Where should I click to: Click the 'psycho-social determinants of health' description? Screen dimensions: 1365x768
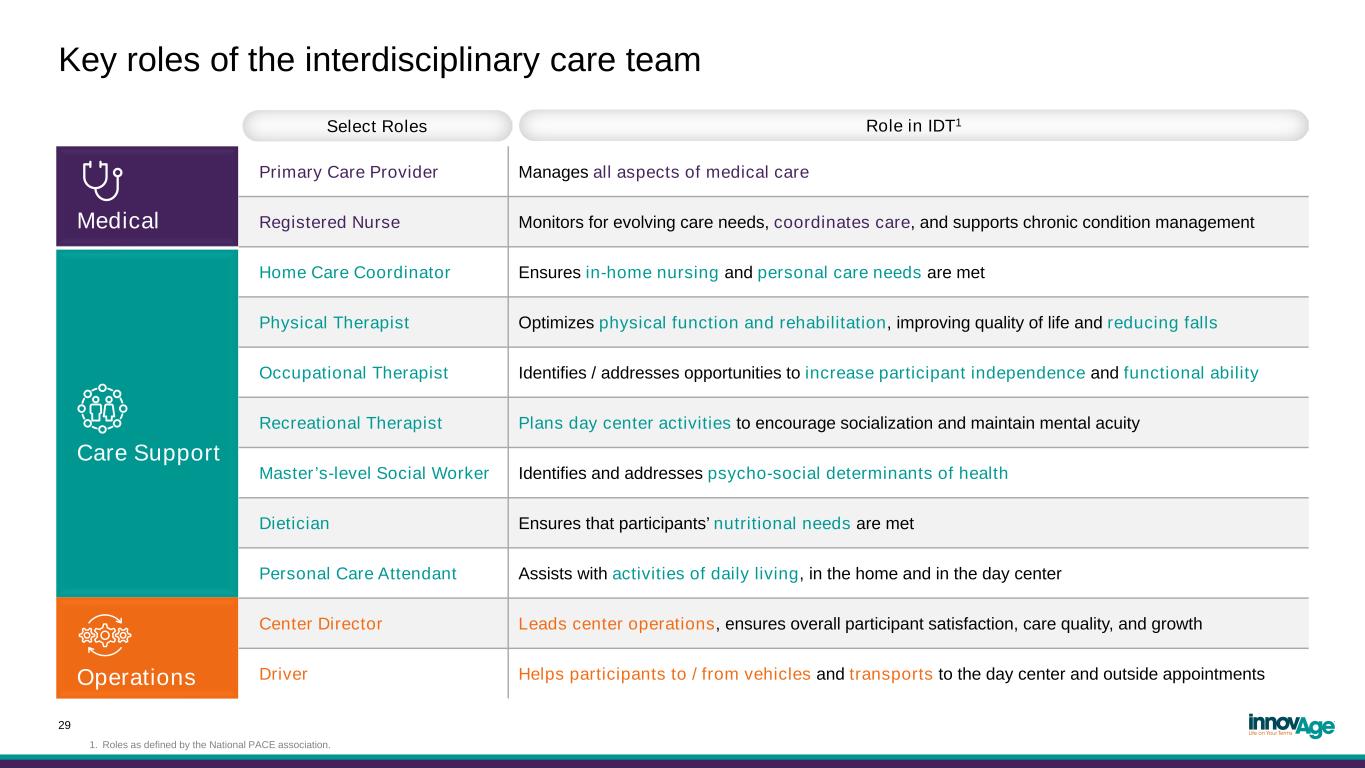click(x=763, y=473)
